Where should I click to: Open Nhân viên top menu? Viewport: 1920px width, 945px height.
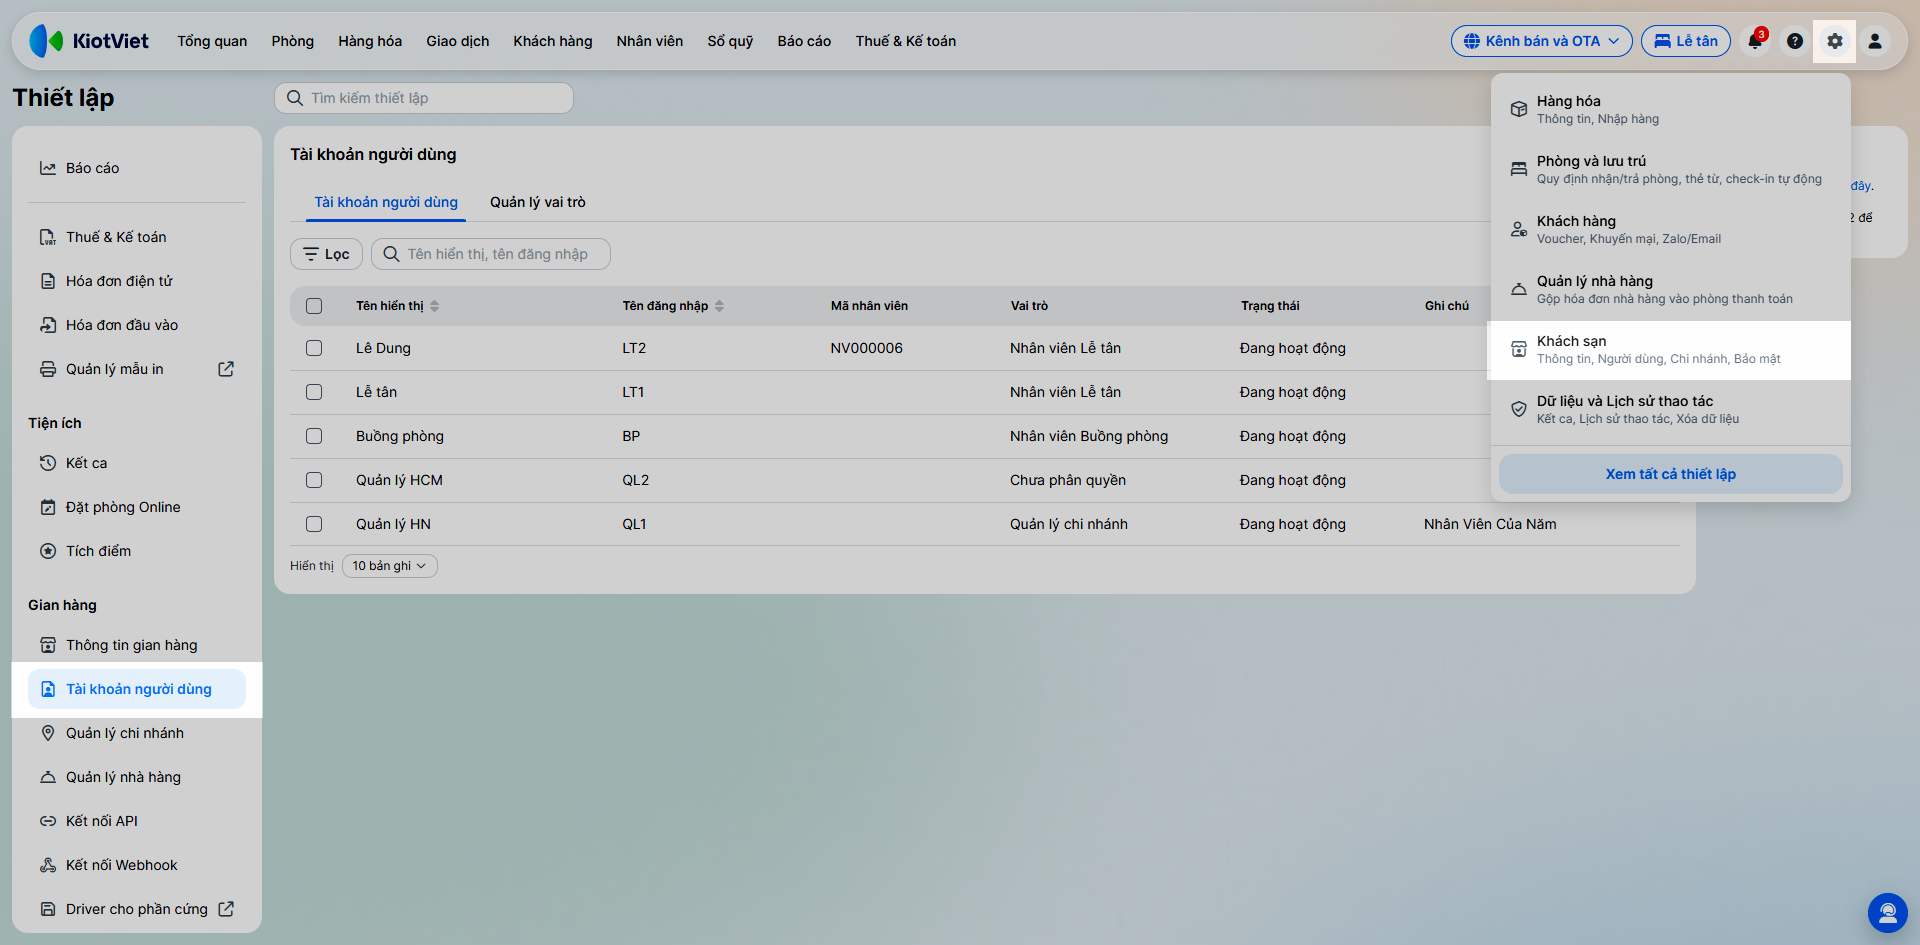(x=650, y=41)
